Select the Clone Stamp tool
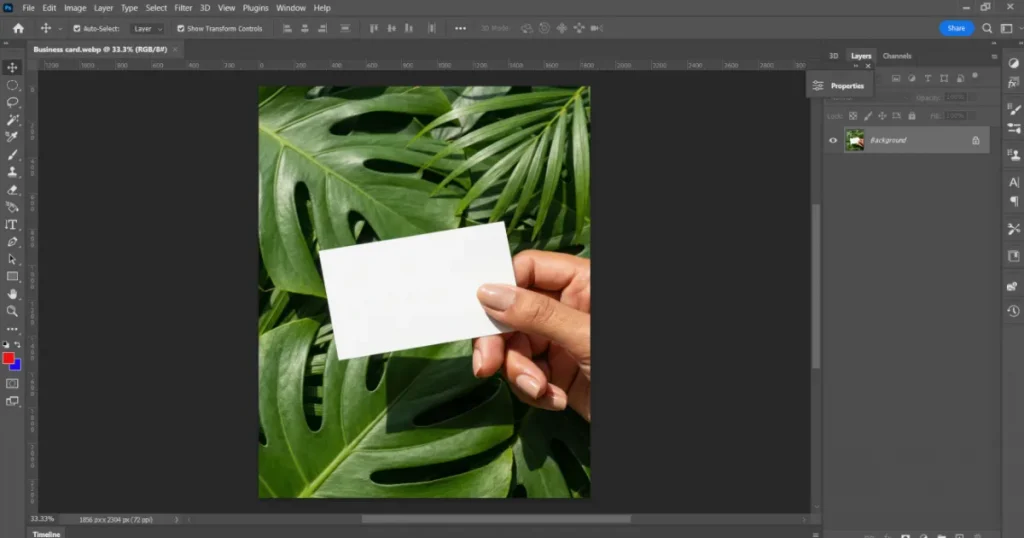Image resolution: width=1024 pixels, height=538 pixels. (12, 172)
